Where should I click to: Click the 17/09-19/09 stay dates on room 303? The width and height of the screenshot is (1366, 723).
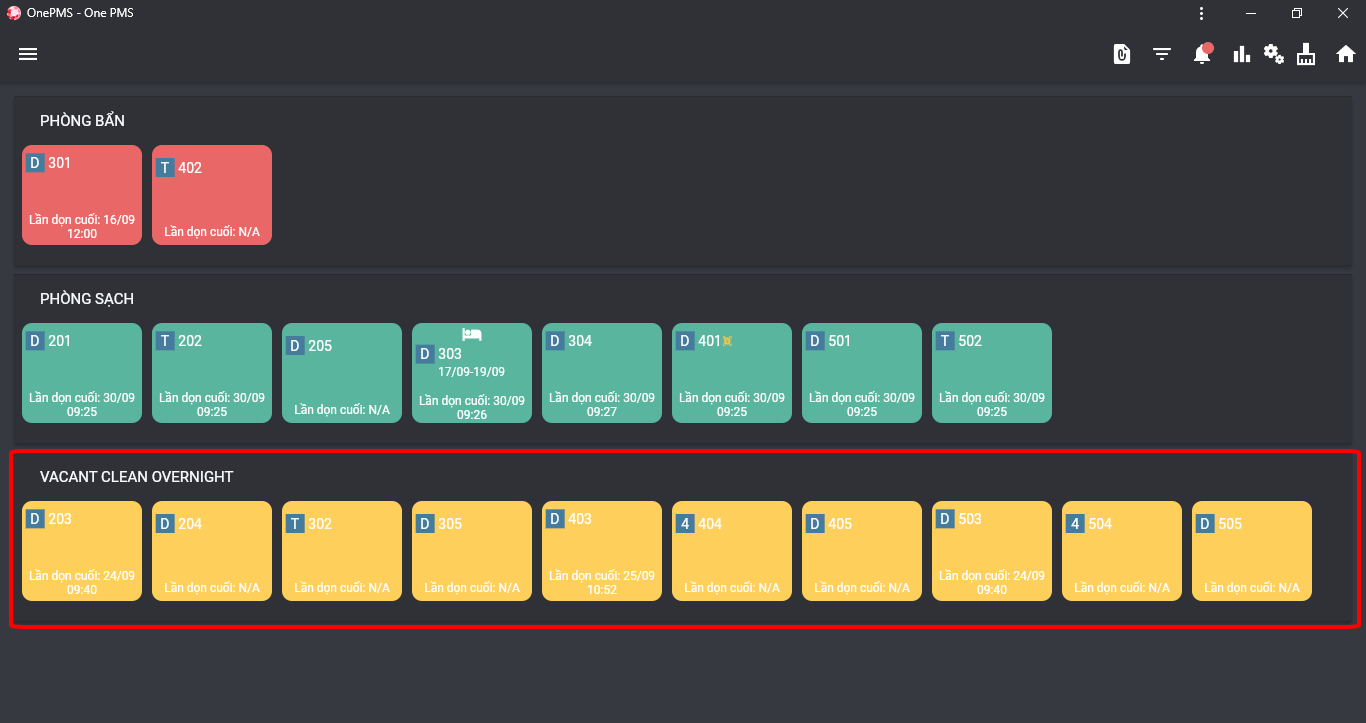point(472,371)
